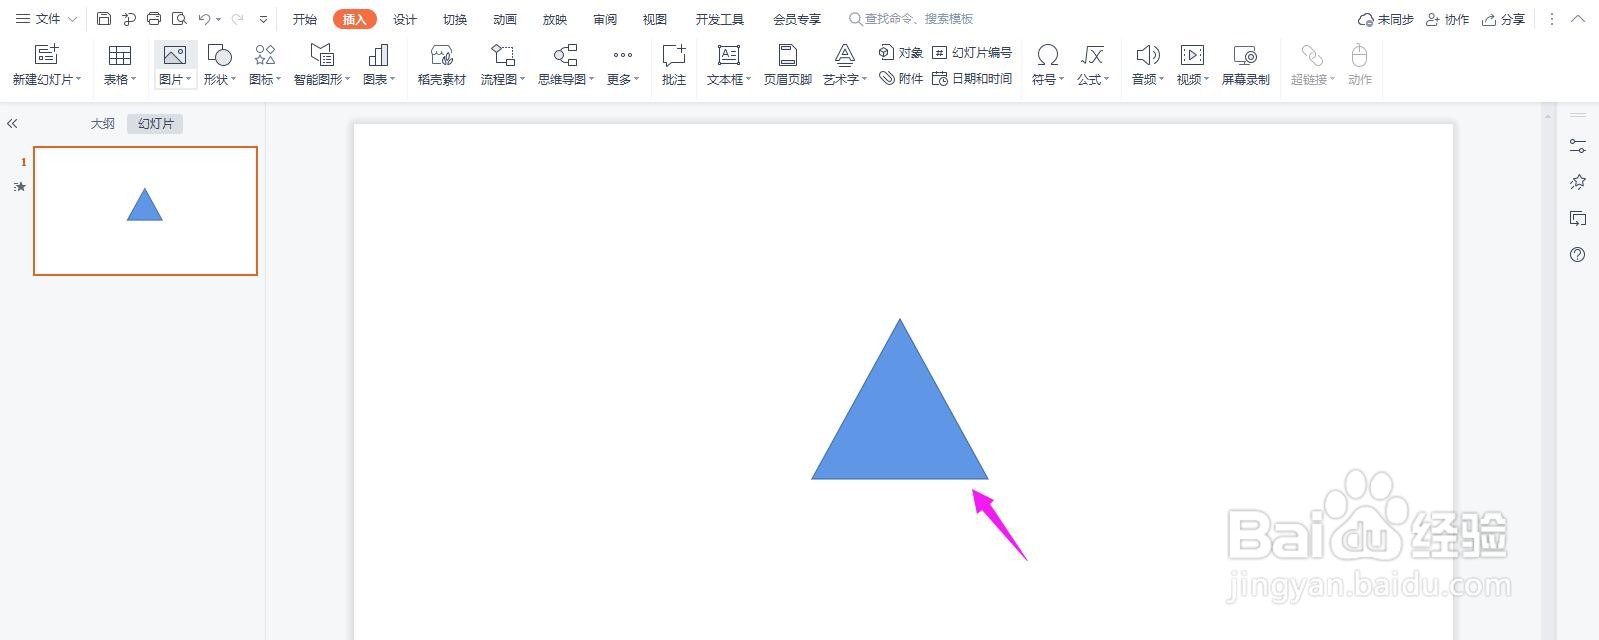Click the Redo arrow icon

pos(238,19)
